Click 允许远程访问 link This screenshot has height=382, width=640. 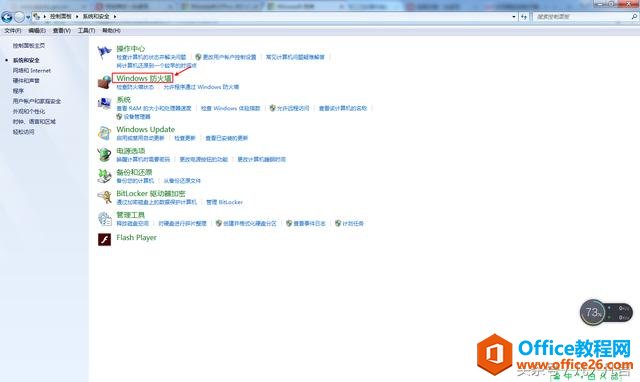[x=293, y=108]
